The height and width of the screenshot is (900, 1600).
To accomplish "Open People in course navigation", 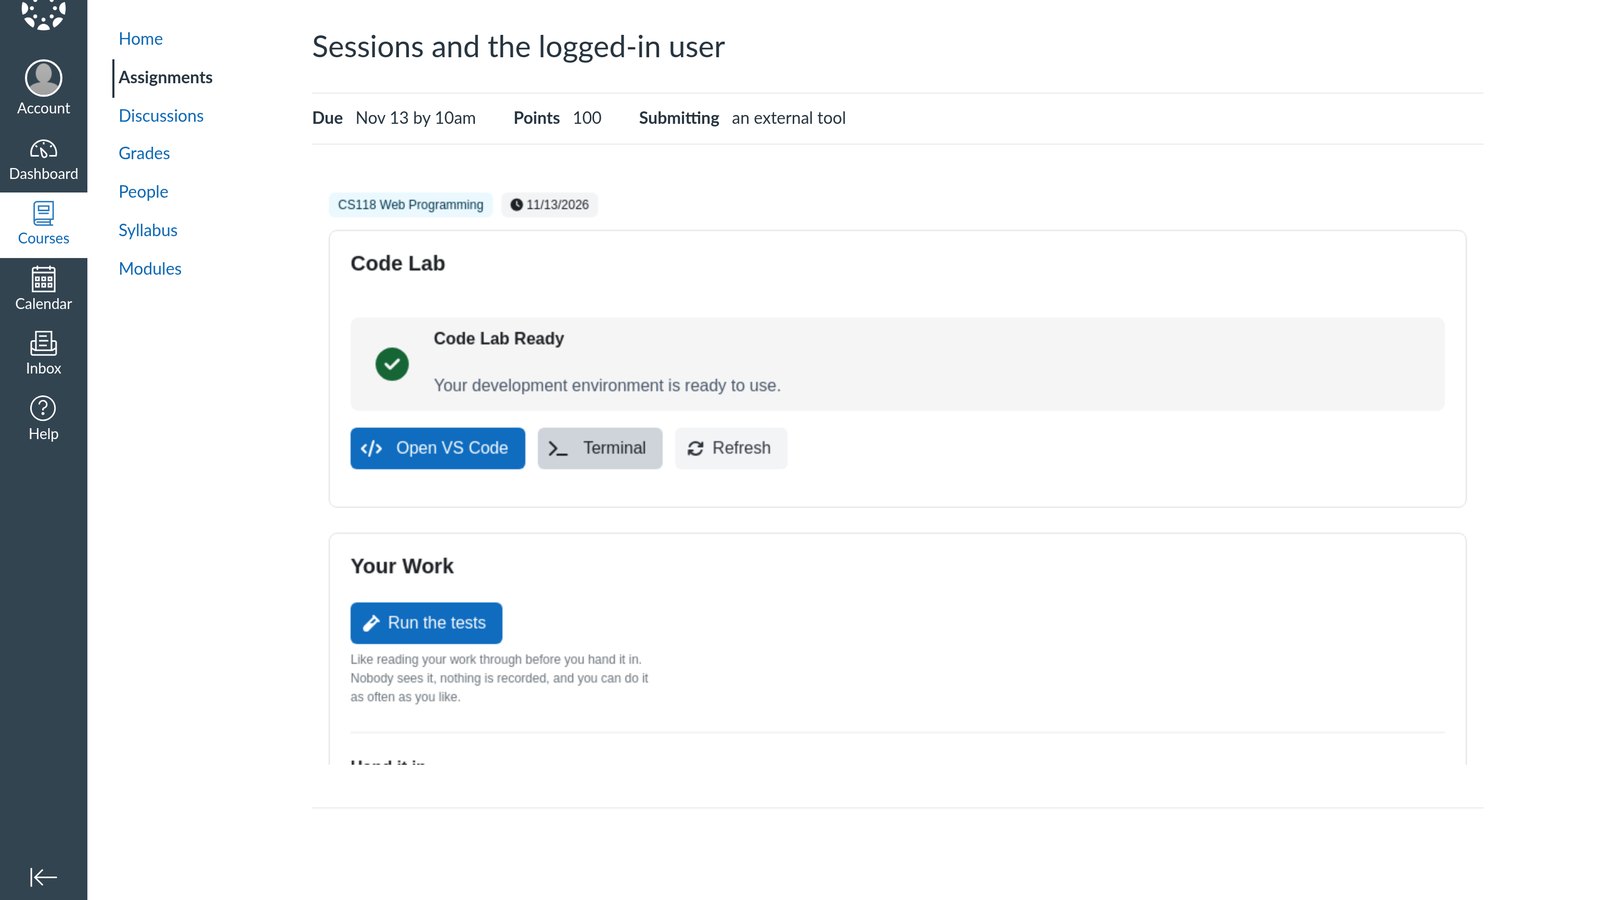I will coord(143,192).
